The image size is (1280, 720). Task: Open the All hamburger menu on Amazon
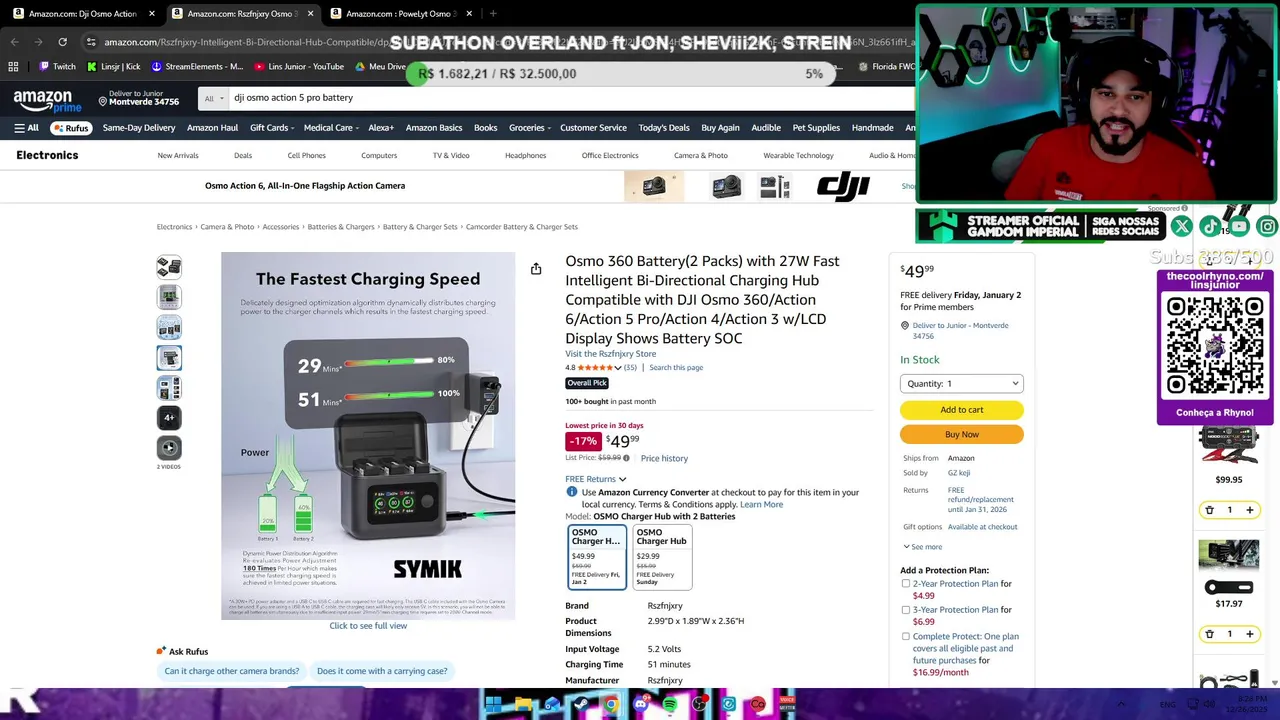point(26,128)
